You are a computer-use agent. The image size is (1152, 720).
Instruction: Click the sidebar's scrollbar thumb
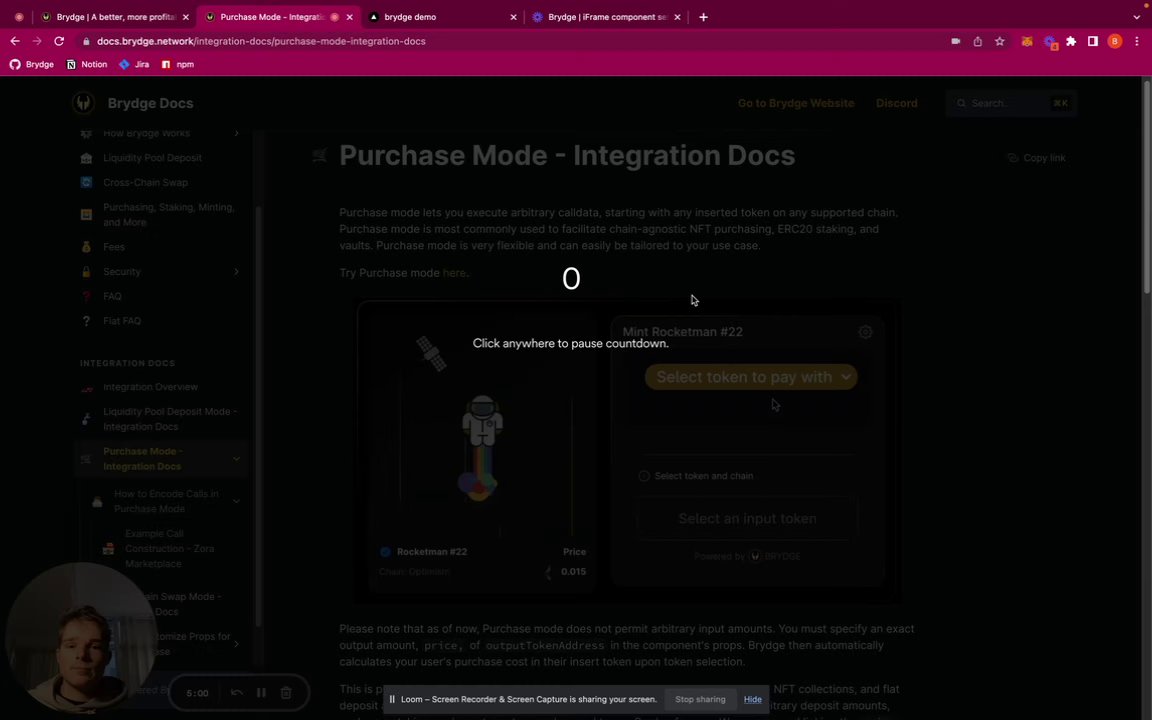coord(258,417)
